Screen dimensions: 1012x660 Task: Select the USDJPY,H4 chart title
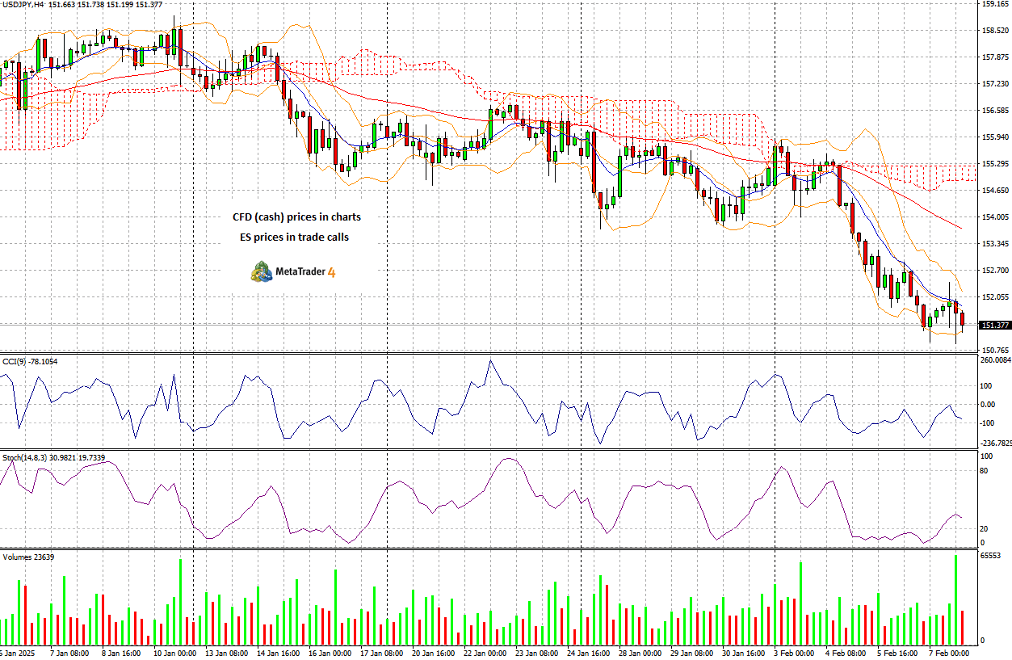(x=23, y=5)
